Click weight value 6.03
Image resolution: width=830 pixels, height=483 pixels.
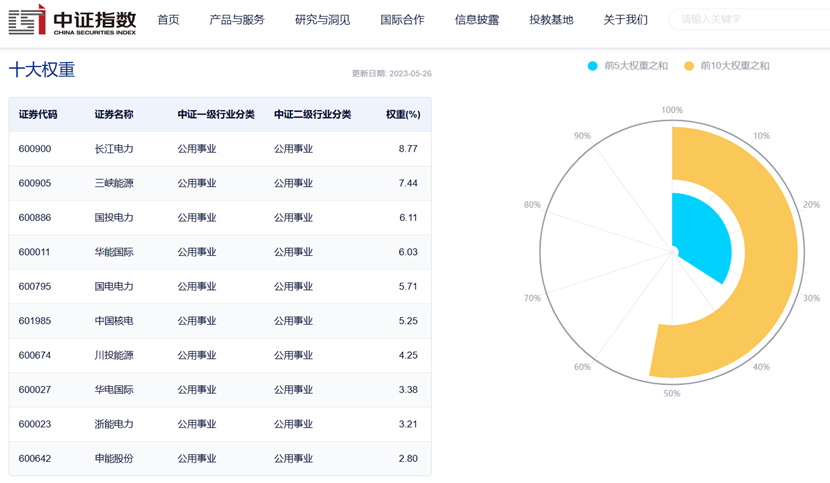click(x=408, y=252)
